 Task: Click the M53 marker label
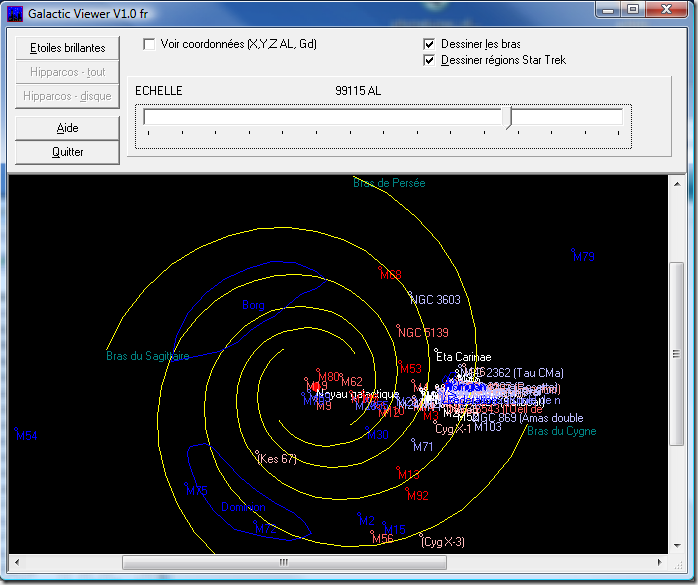[x=410, y=369]
